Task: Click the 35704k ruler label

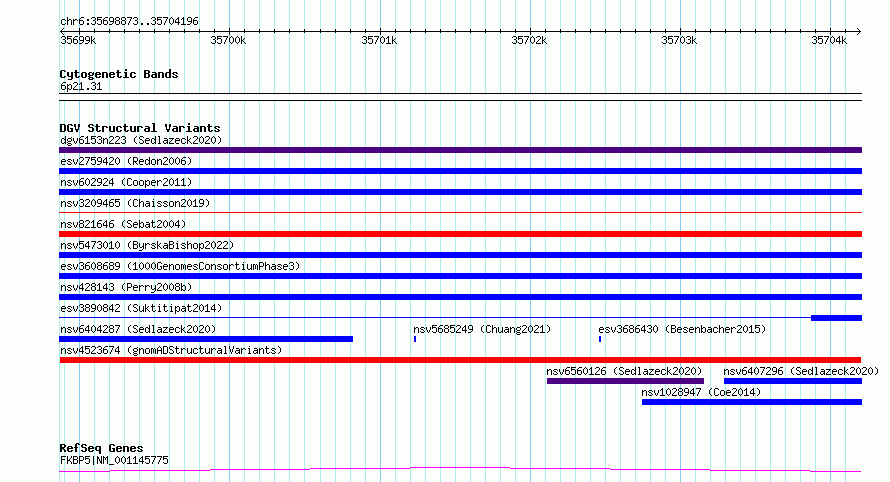Action: pos(829,40)
